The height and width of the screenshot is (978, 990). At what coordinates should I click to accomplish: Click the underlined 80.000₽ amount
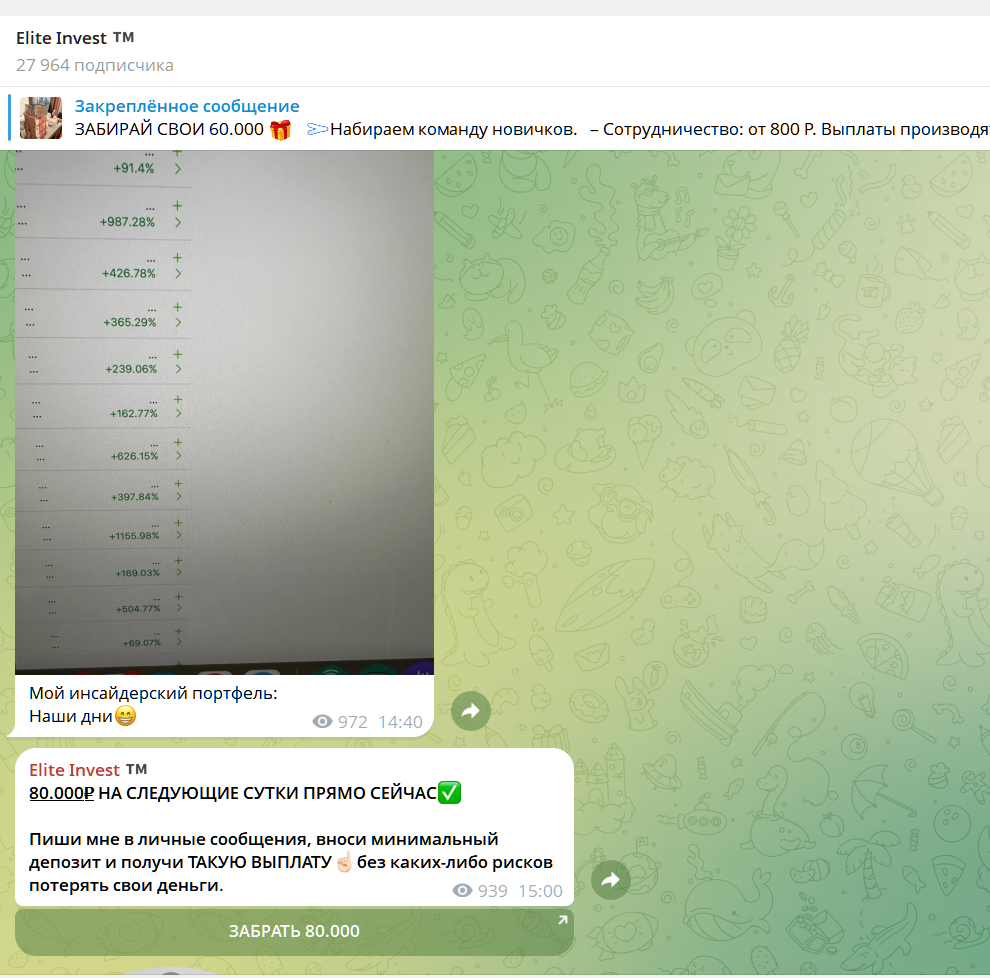[x=61, y=793]
